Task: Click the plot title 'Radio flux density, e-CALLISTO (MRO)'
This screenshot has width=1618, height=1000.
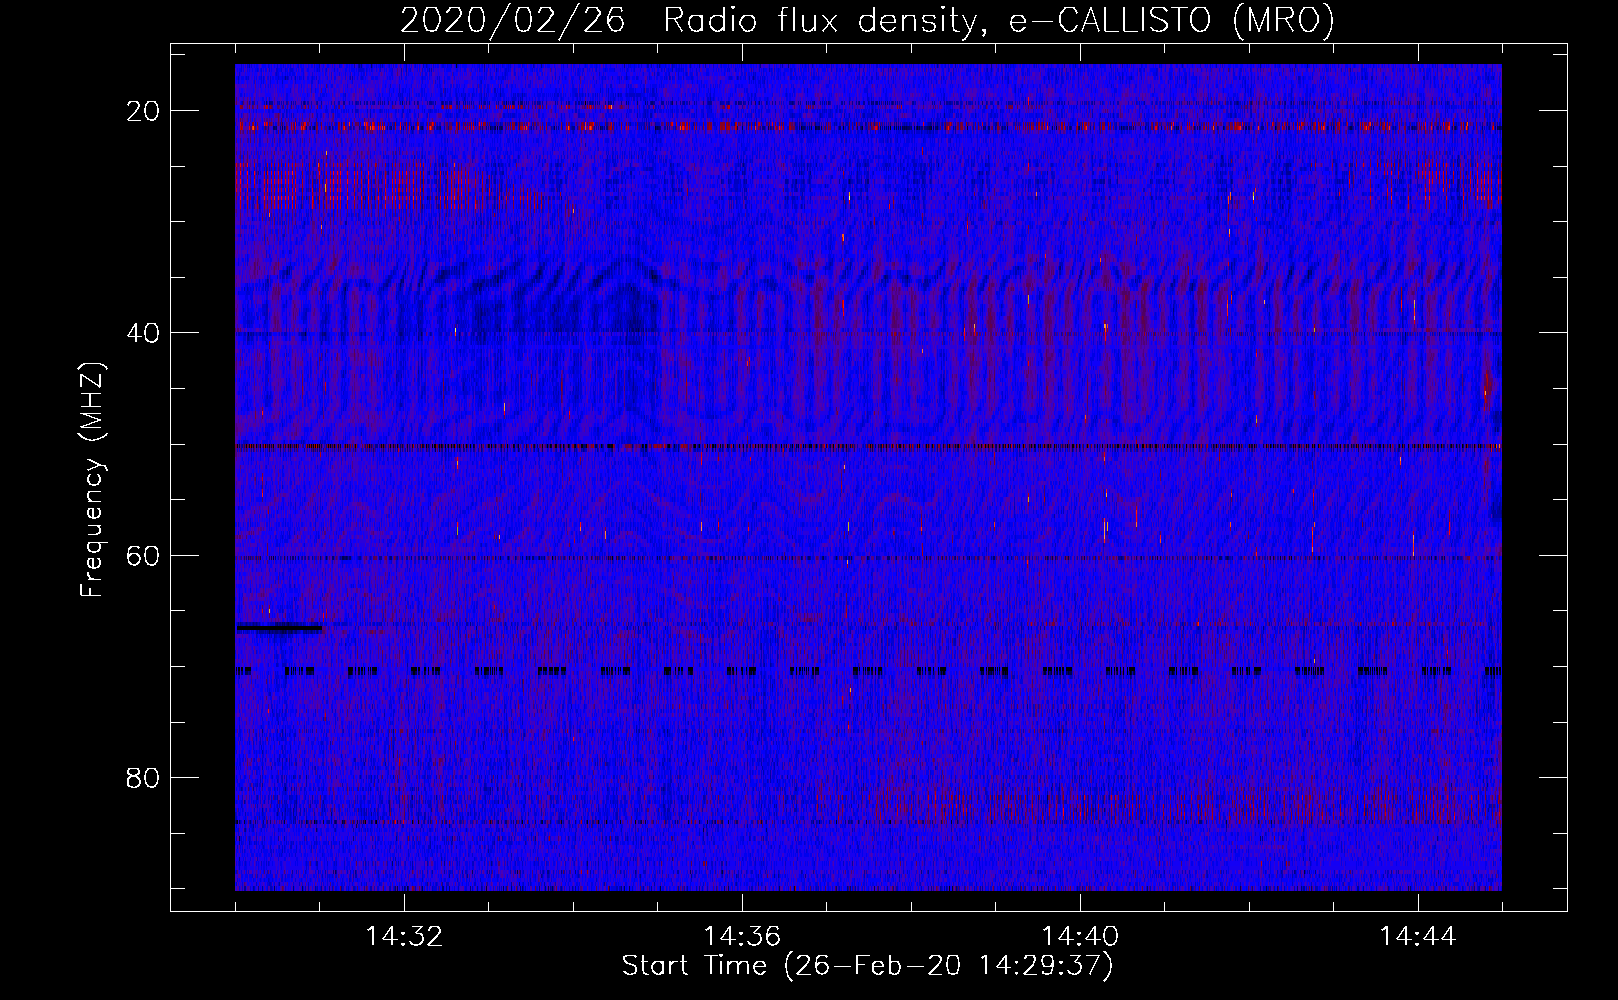Action: (999, 21)
